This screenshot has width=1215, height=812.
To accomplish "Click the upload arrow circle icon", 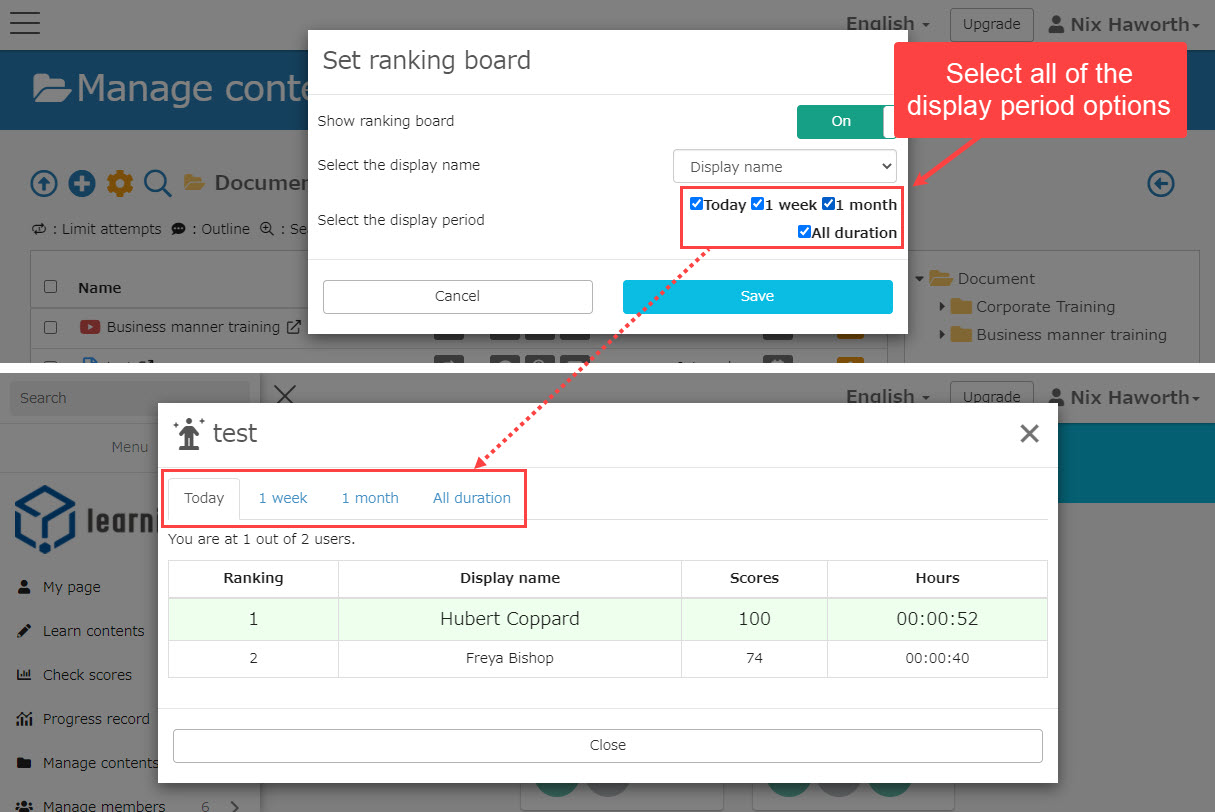I will (x=43, y=183).
